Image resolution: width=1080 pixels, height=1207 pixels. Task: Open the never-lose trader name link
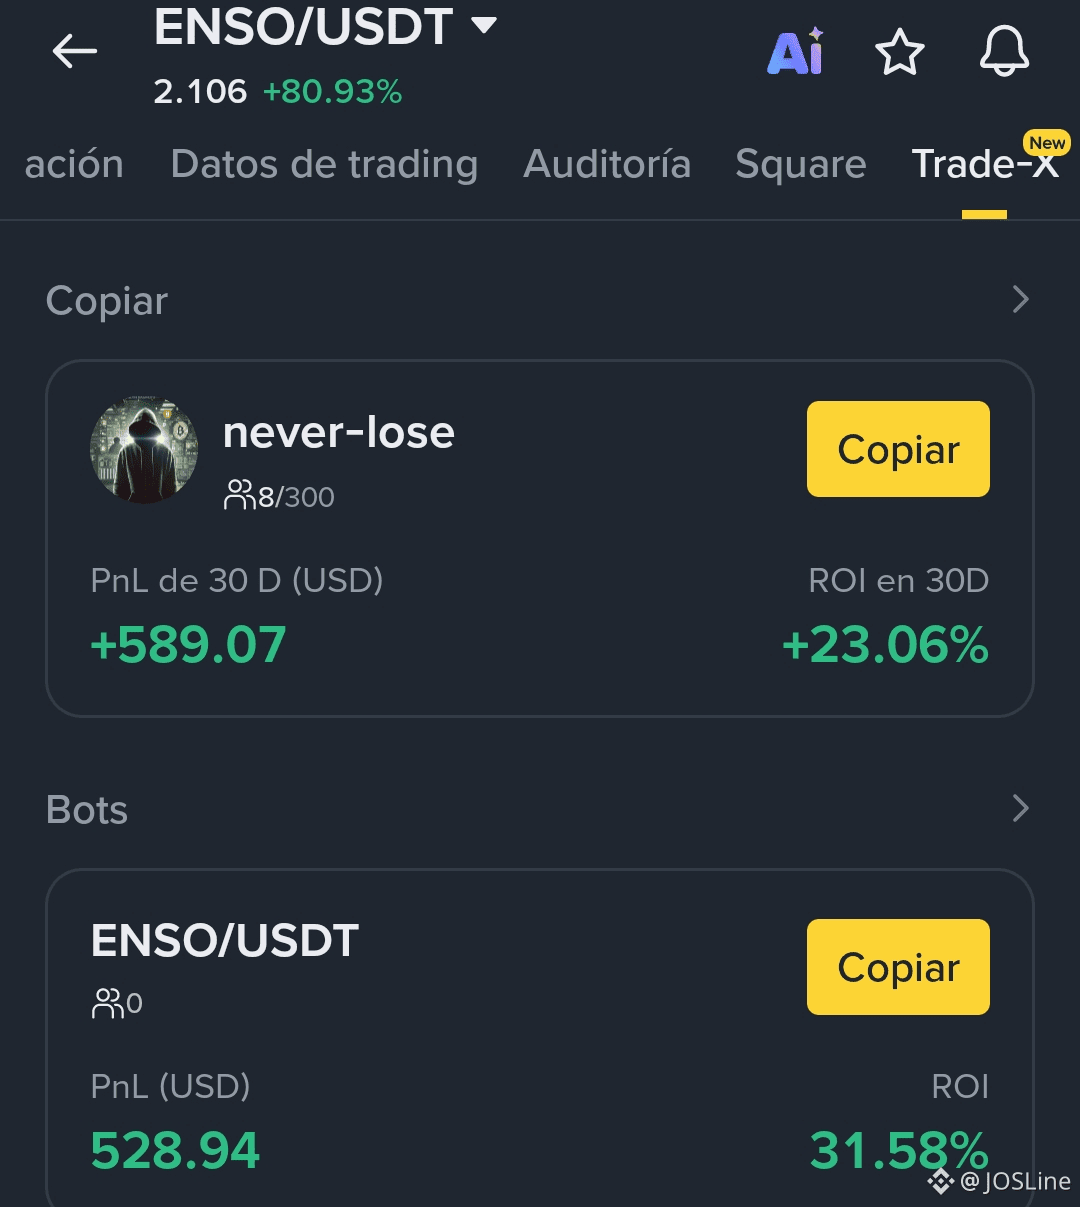tap(338, 432)
